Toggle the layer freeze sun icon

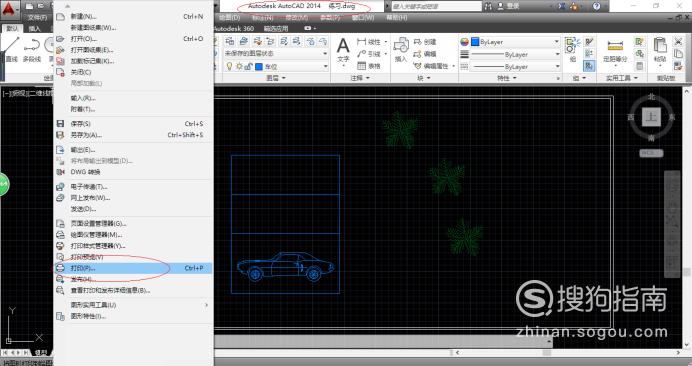(x=239, y=66)
